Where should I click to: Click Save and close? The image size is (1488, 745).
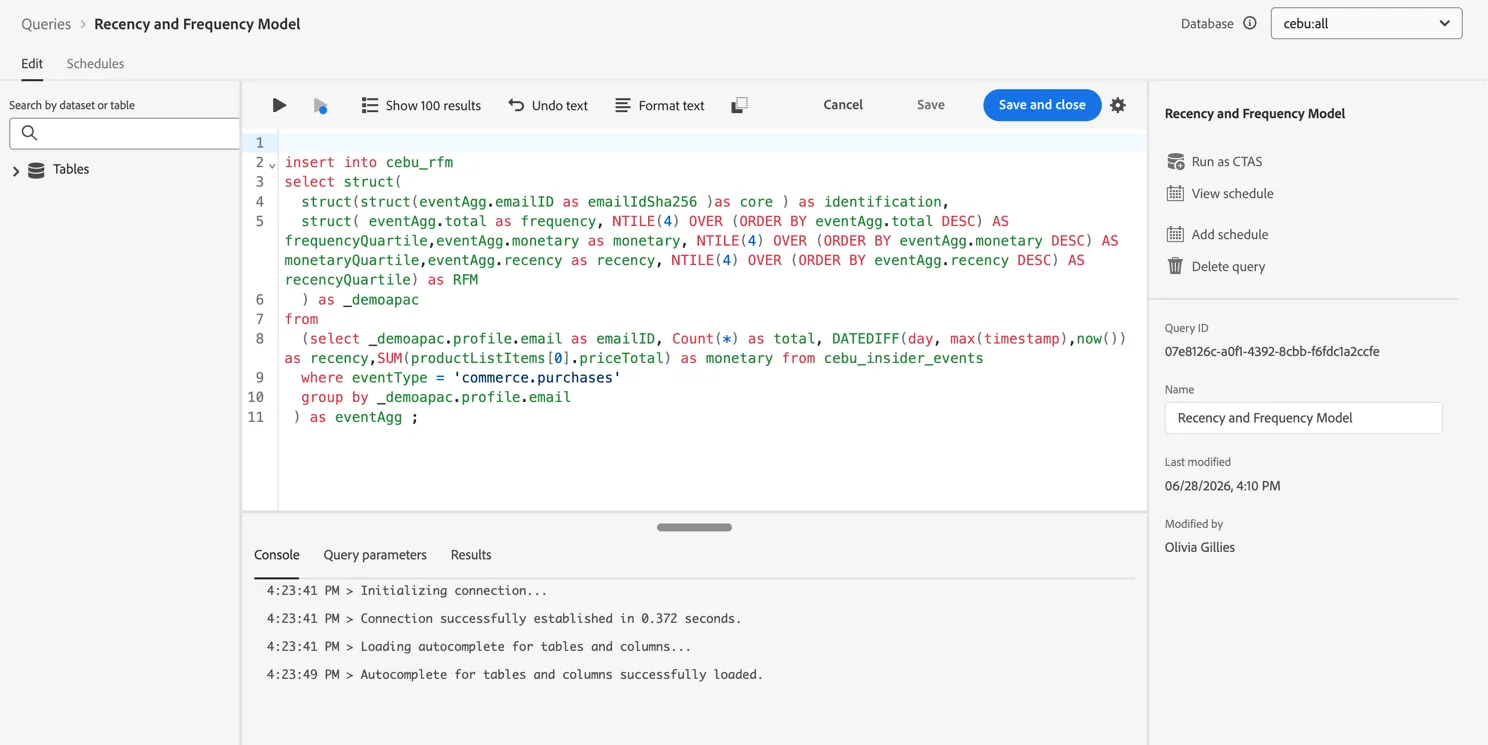pos(1042,105)
